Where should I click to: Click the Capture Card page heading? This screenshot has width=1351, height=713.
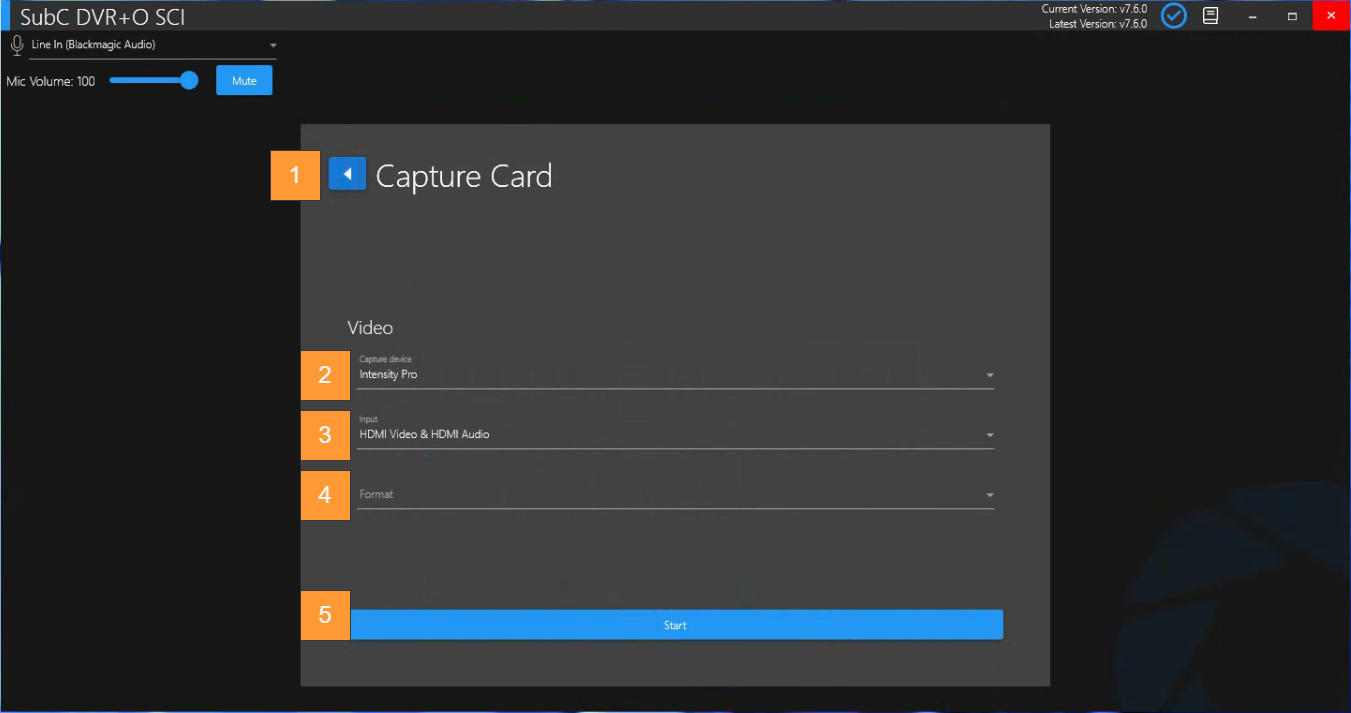(x=464, y=177)
